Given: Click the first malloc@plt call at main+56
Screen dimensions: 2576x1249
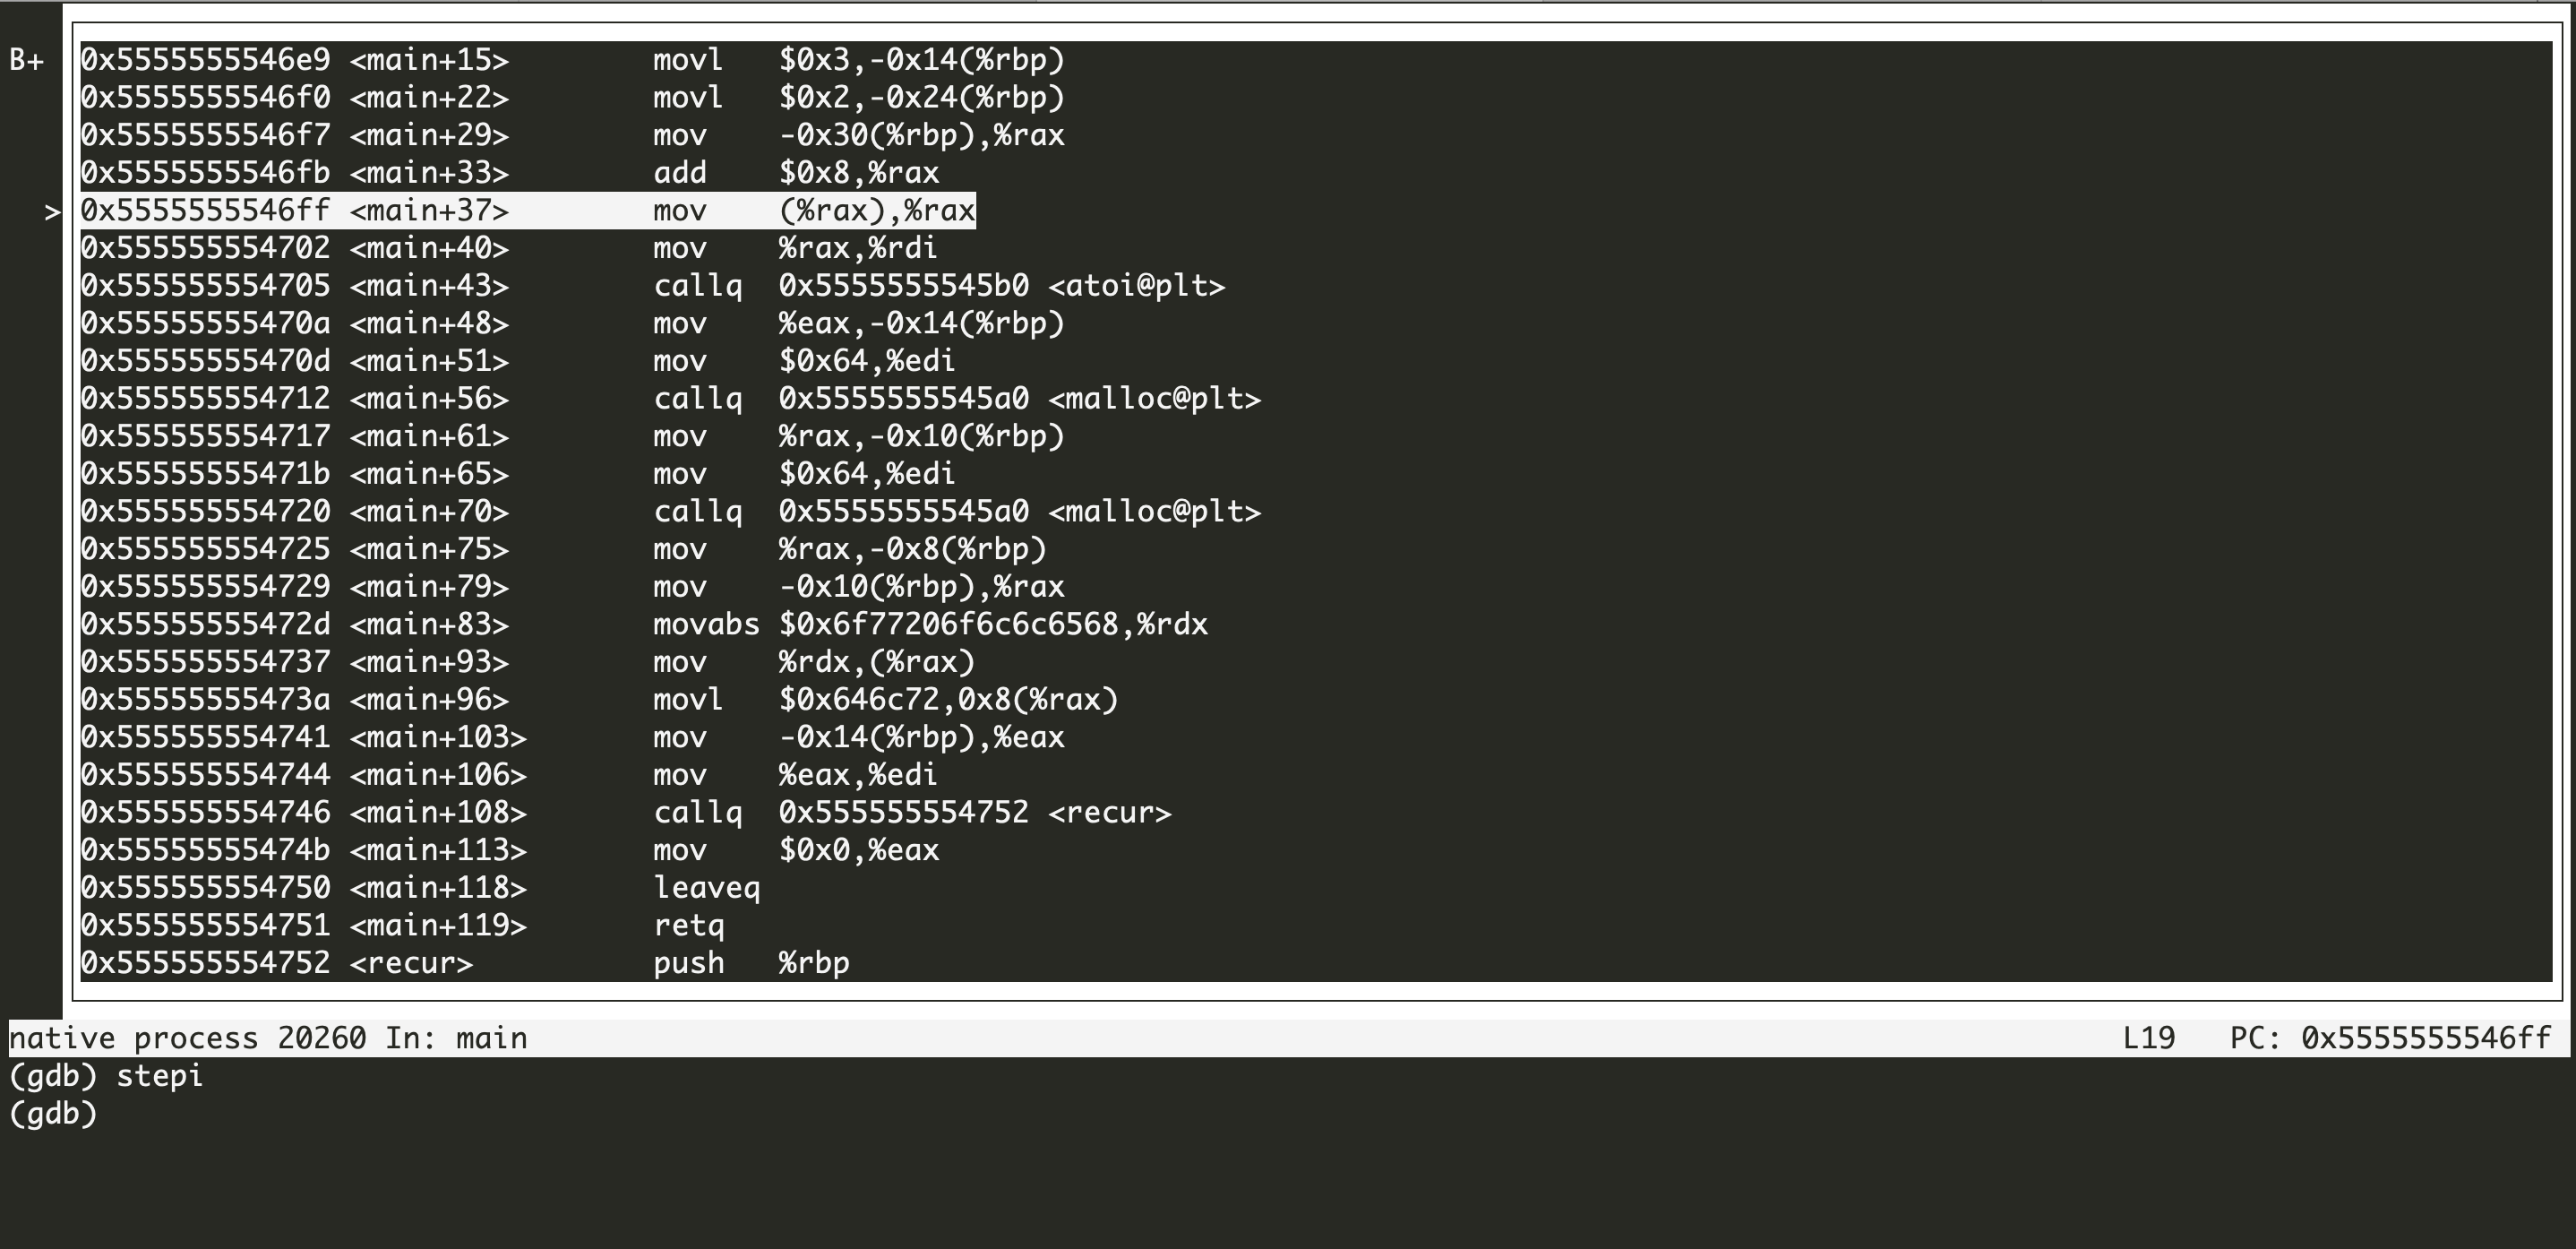Looking at the screenshot, I should (956, 399).
